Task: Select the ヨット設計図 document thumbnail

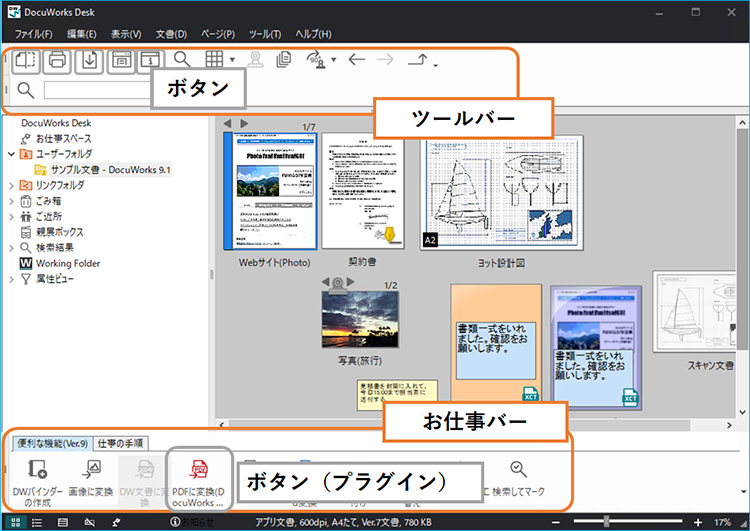Action: (x=501, y=192)
